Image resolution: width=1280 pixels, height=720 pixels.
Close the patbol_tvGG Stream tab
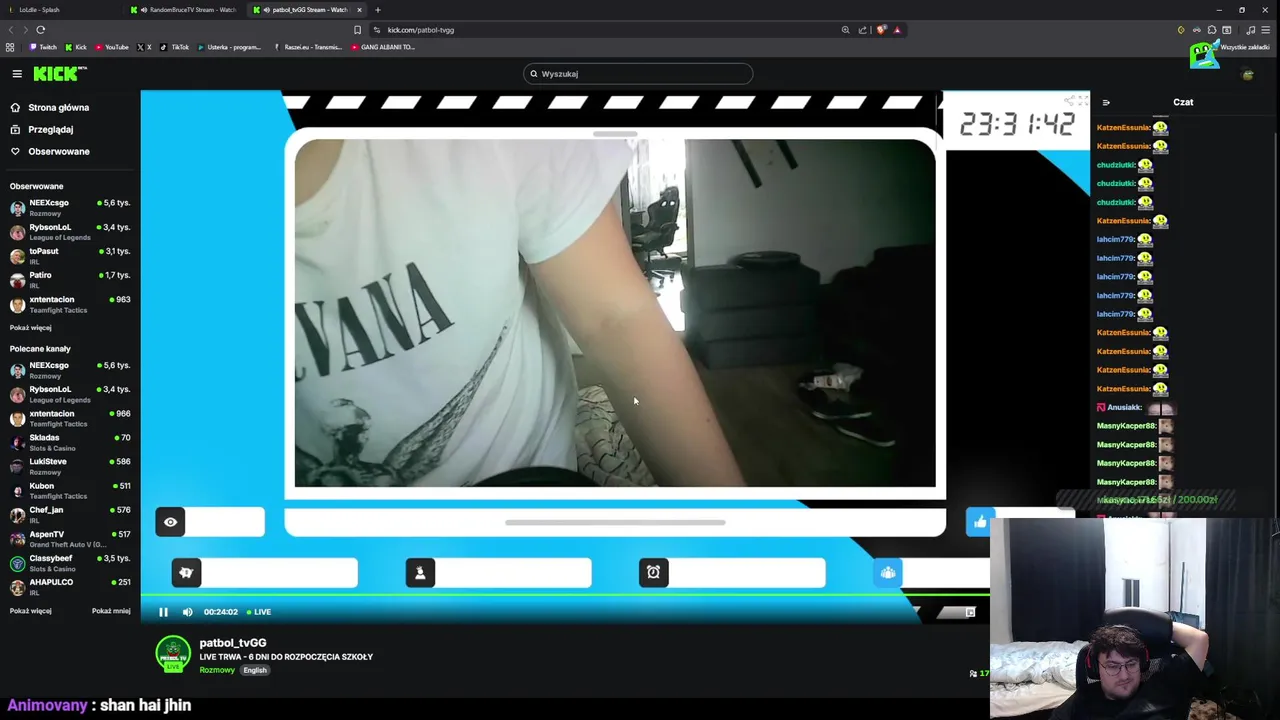[359, 10]
